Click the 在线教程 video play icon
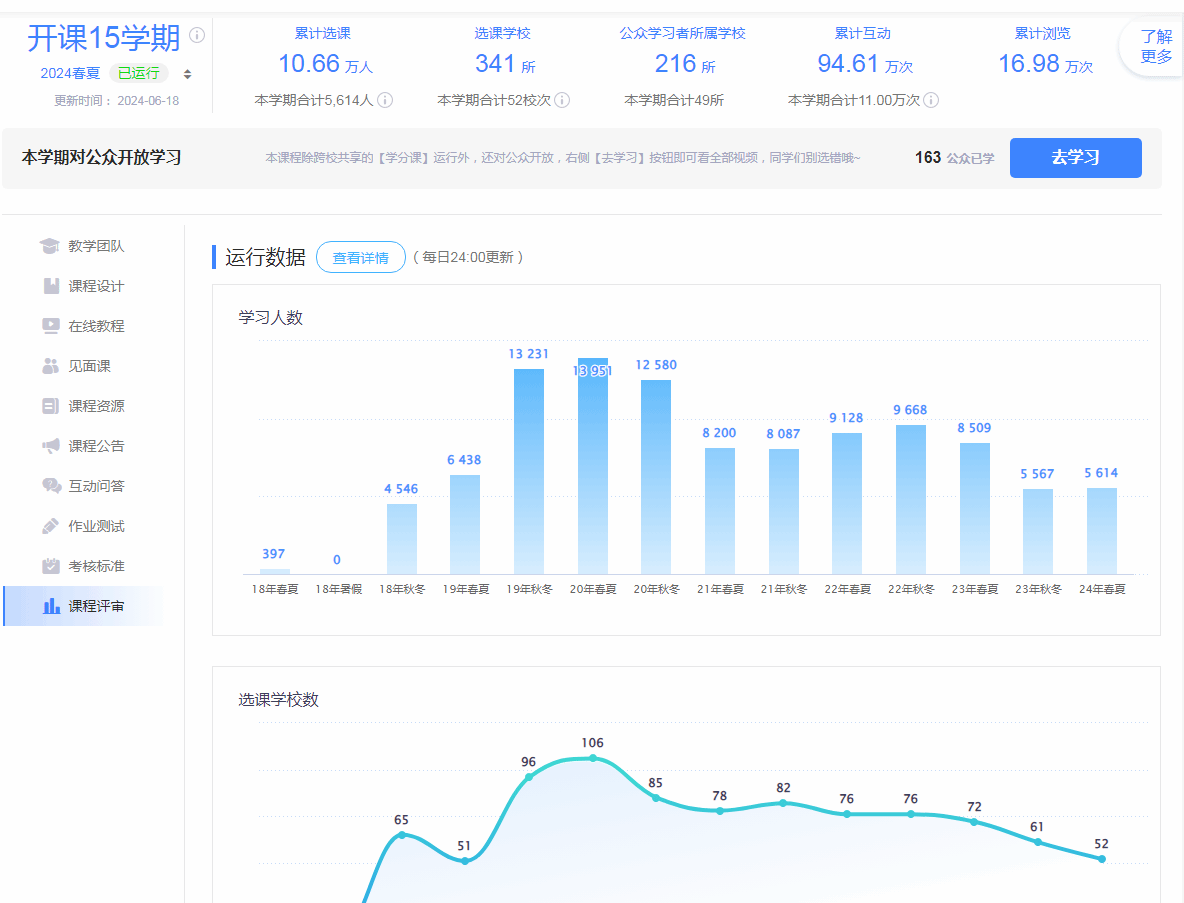 pos(51,326)
